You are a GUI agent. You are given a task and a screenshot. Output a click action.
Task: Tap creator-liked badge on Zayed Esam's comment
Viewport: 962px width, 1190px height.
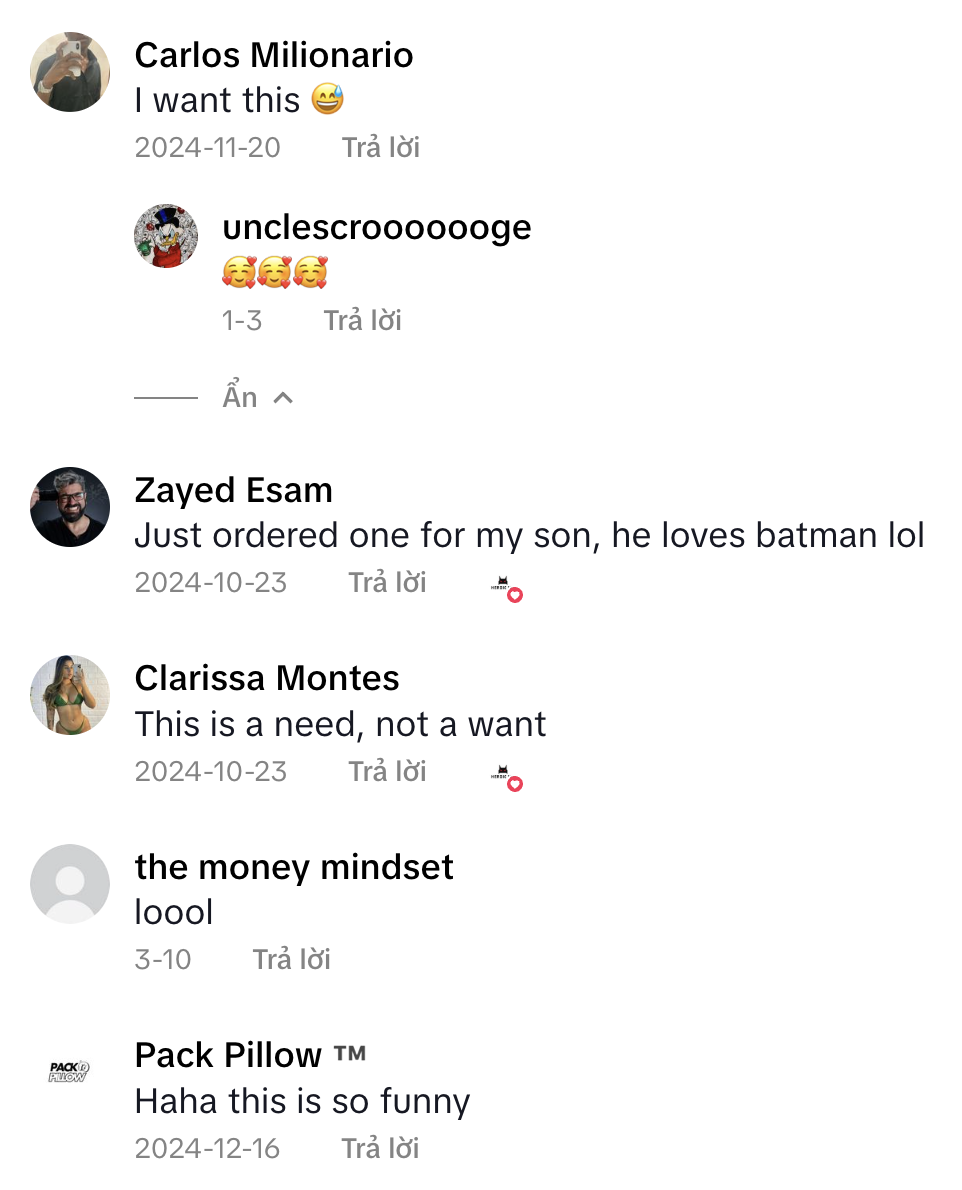tap(507, 589)
